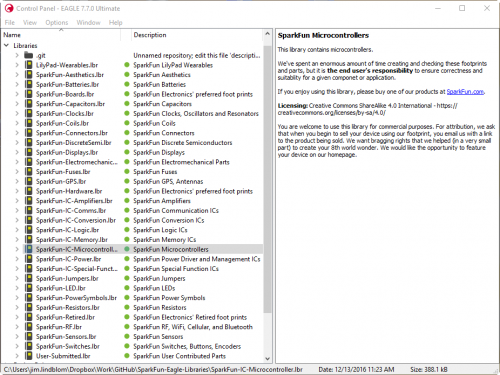Click the SparkFun-Aesthetics.lbr library icon
This screenshot has width=500, height=375.
click(29, 75)
